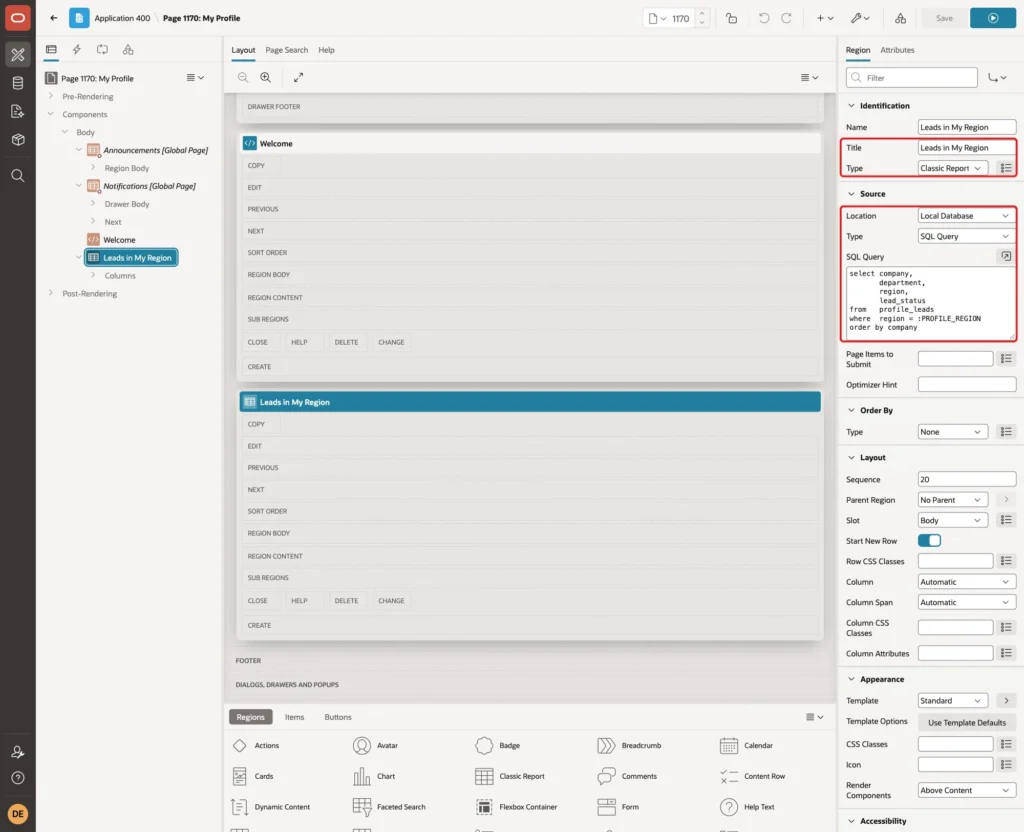Pick the Classic Report gallery item
This screenshot has height=832, width=1024.
click(510, 776)
